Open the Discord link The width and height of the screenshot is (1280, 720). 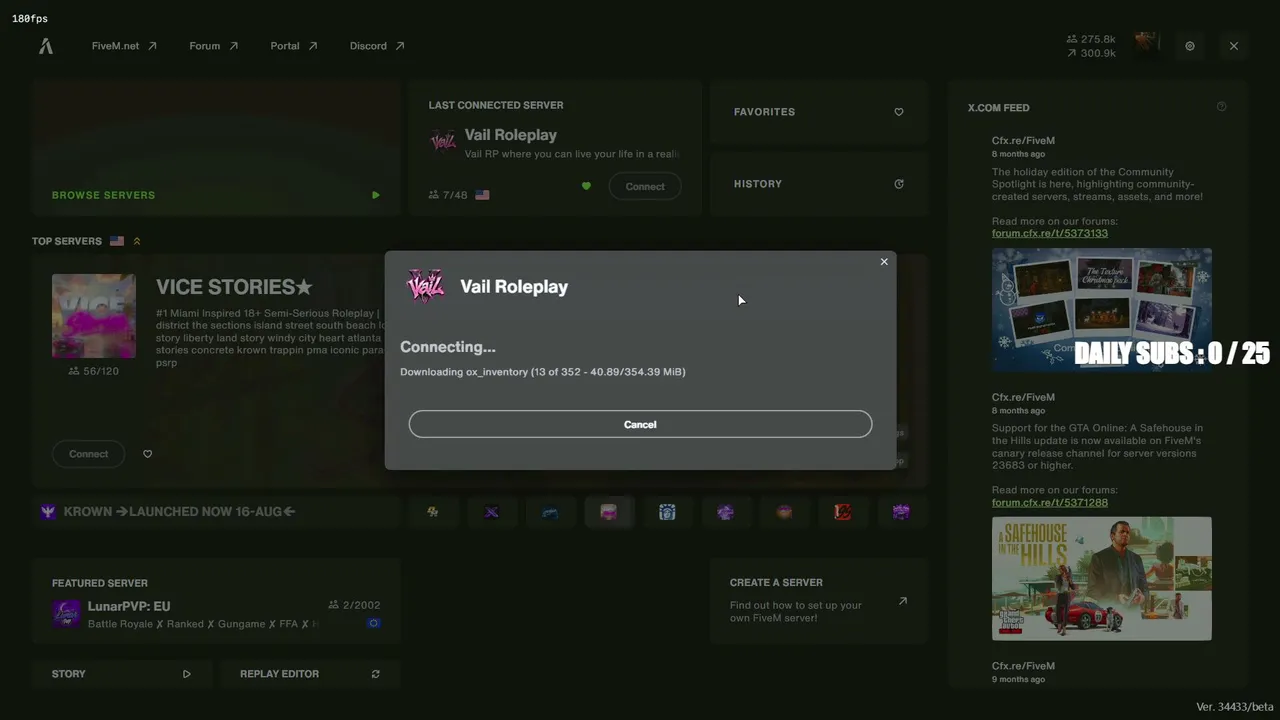pos(377,46)
